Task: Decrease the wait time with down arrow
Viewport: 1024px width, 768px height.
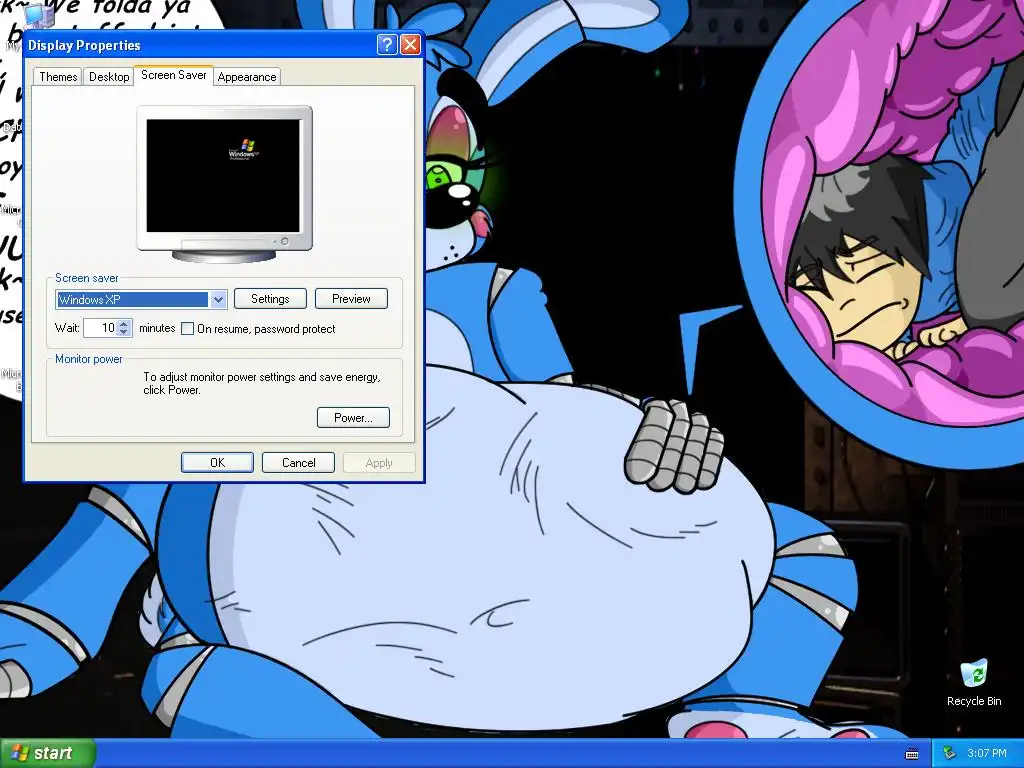Action: pos(124,332)
